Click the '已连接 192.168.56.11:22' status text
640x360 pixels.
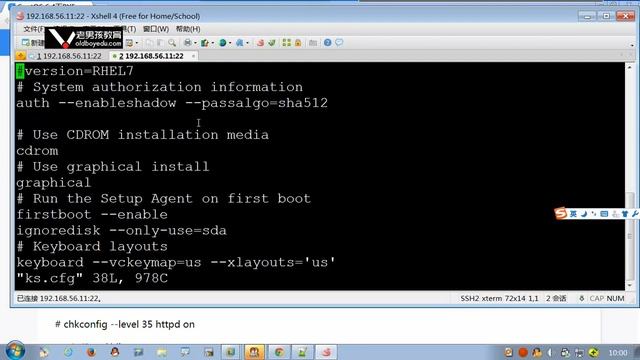(x=59, y=298)
